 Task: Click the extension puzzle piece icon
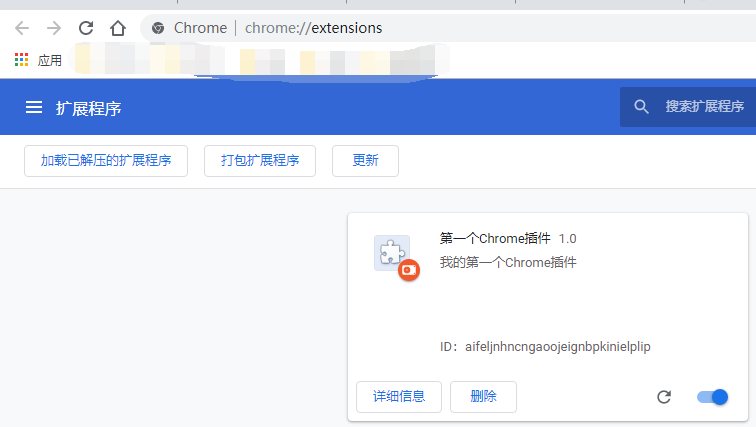point(392,253)
